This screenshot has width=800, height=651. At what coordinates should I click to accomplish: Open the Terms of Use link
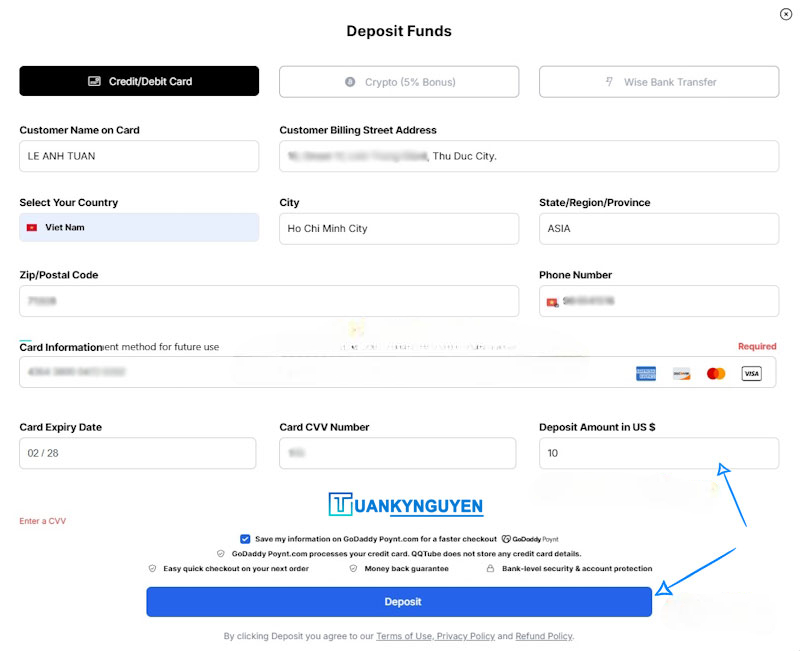[x=403, y=636]
